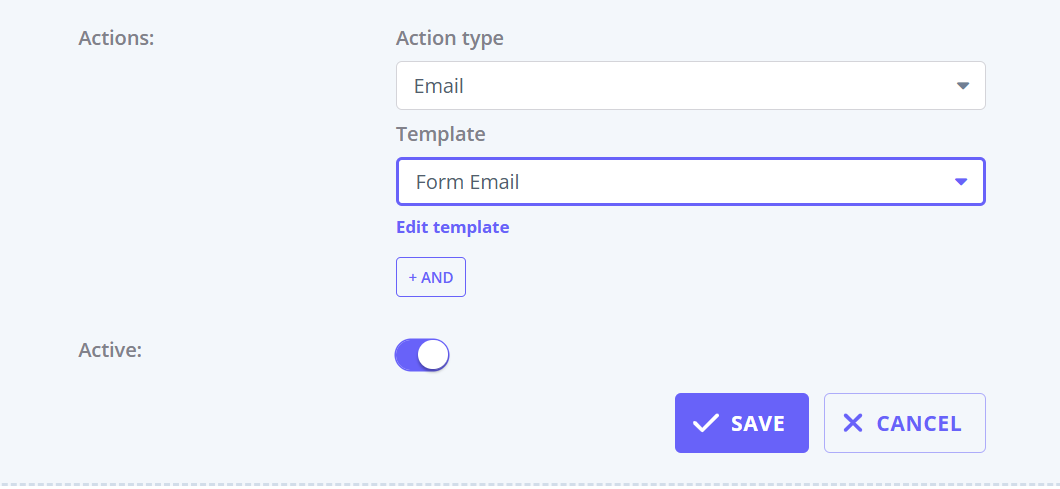
Task: Click the X icon on Cancel
Action: (852, 423)
